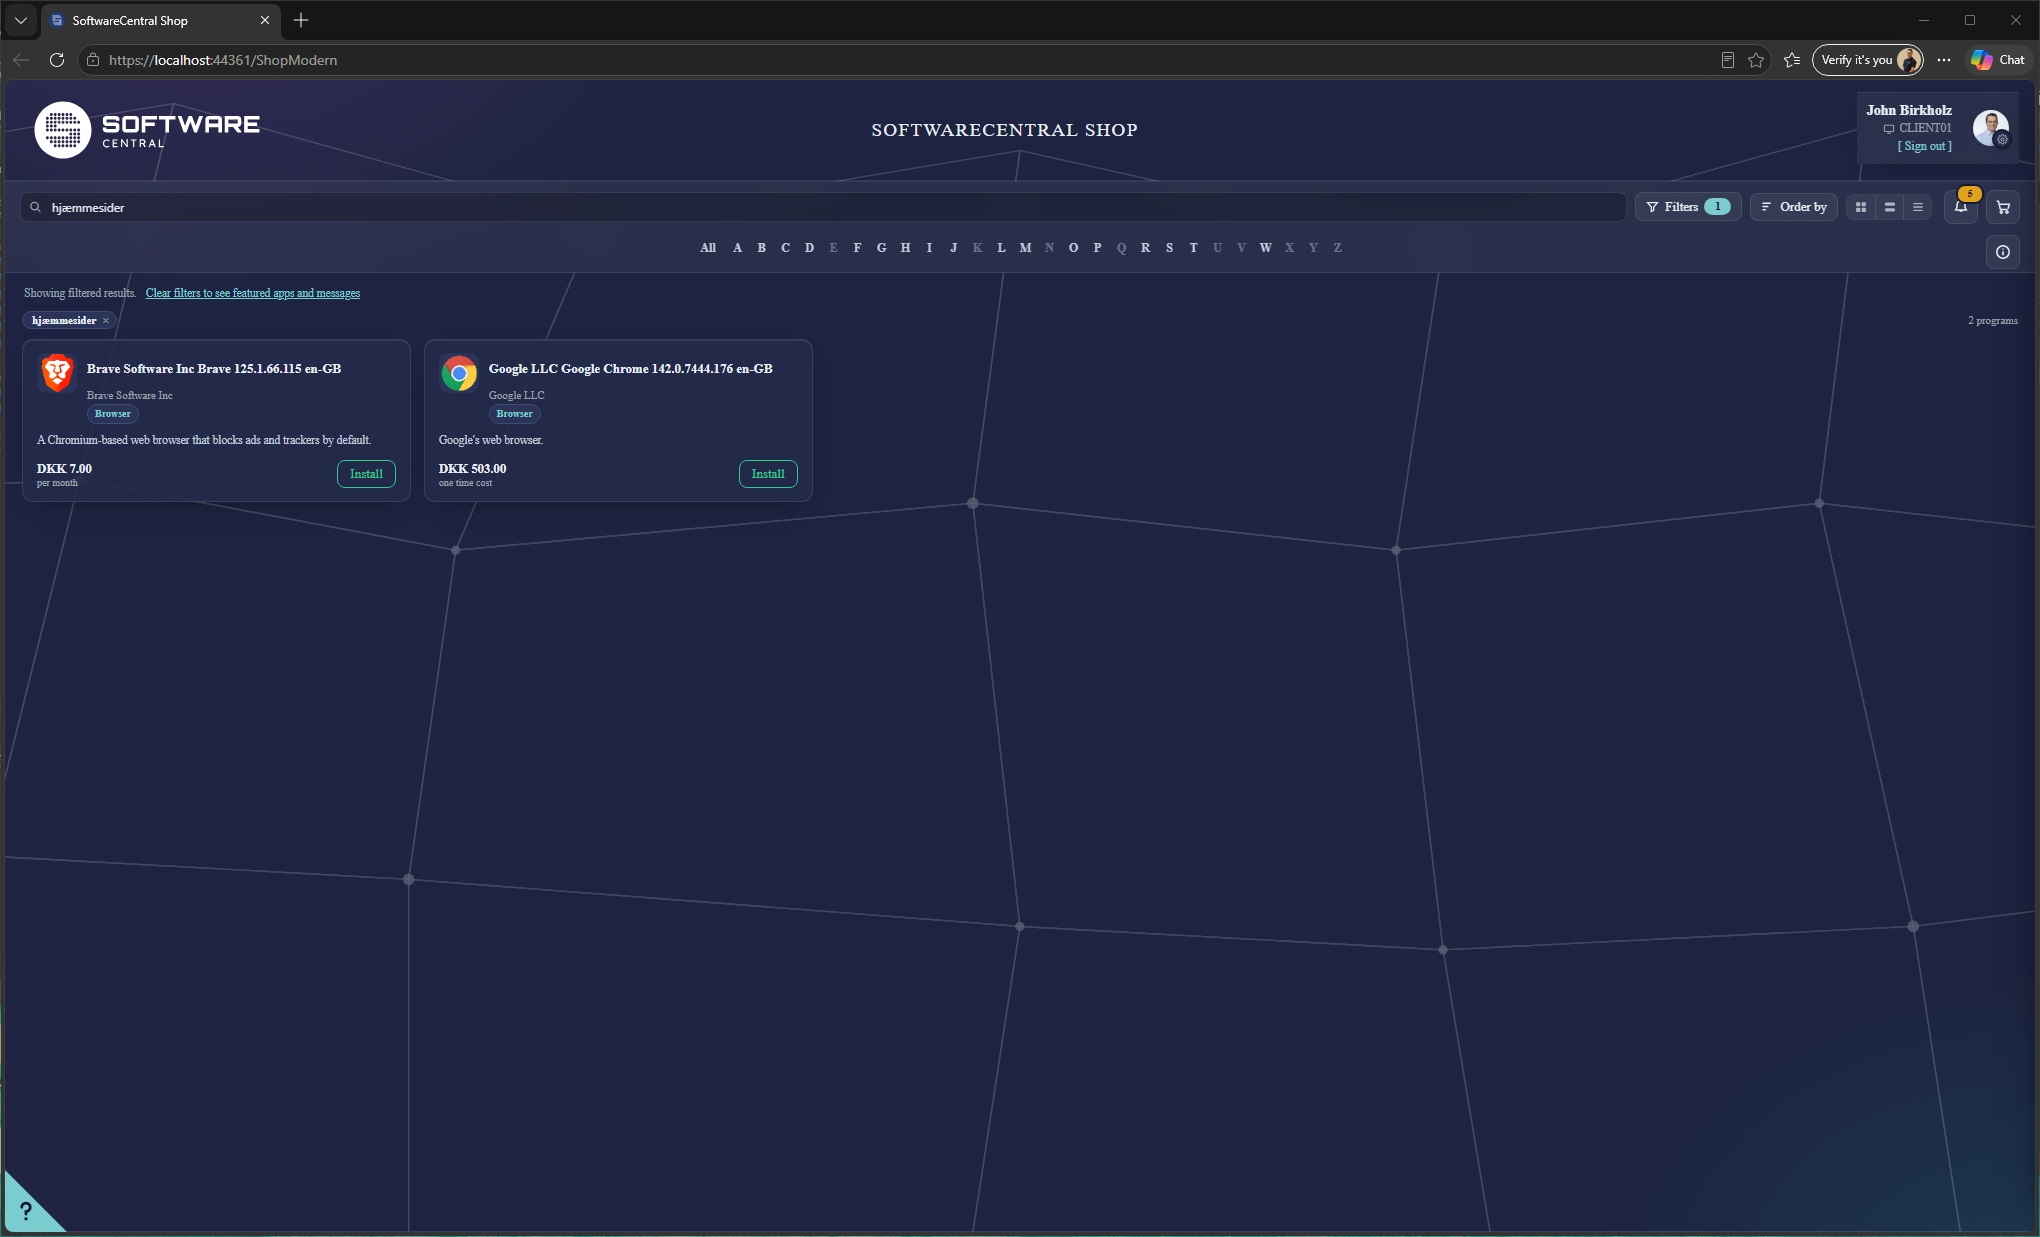Select letter B in alphabet filter
This screenshot has height=1237, width=2040.
click(x=761, y=248)
